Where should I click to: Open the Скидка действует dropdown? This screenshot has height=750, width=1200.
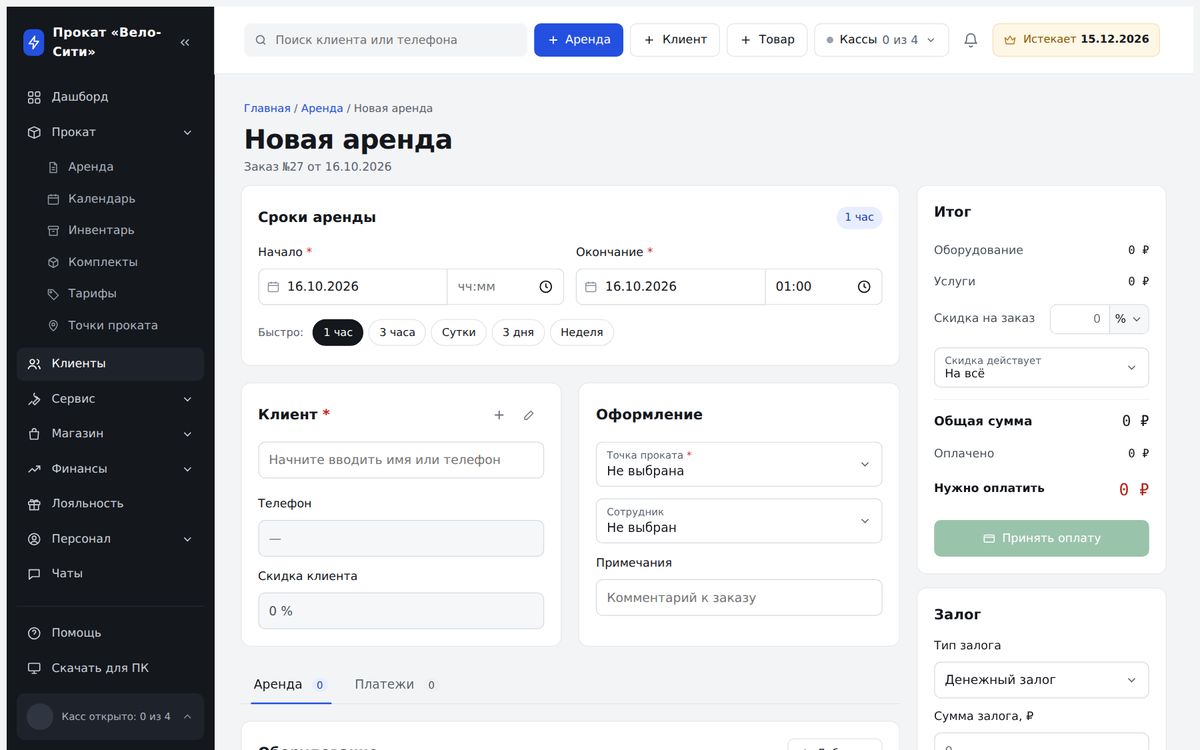click(x=1041, y=367)
